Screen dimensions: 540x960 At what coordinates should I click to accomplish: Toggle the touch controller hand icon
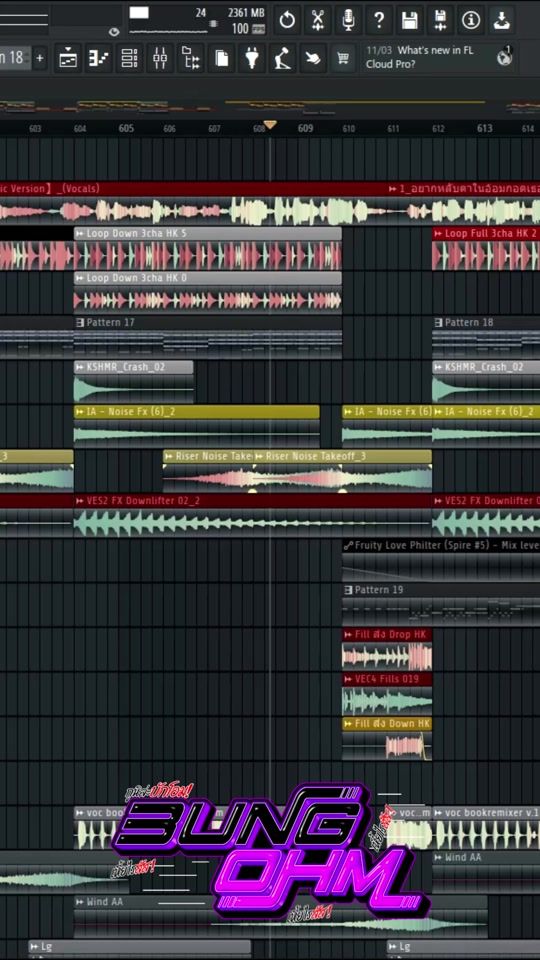(x=313, y=59)
